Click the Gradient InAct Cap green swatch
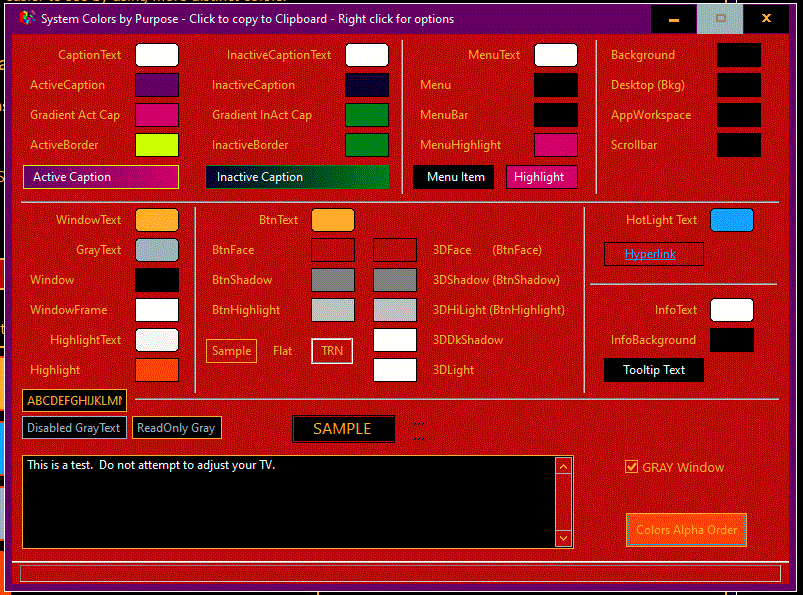Image resolution: width=803 pixels, height=595 pixels. click(367, 115)
